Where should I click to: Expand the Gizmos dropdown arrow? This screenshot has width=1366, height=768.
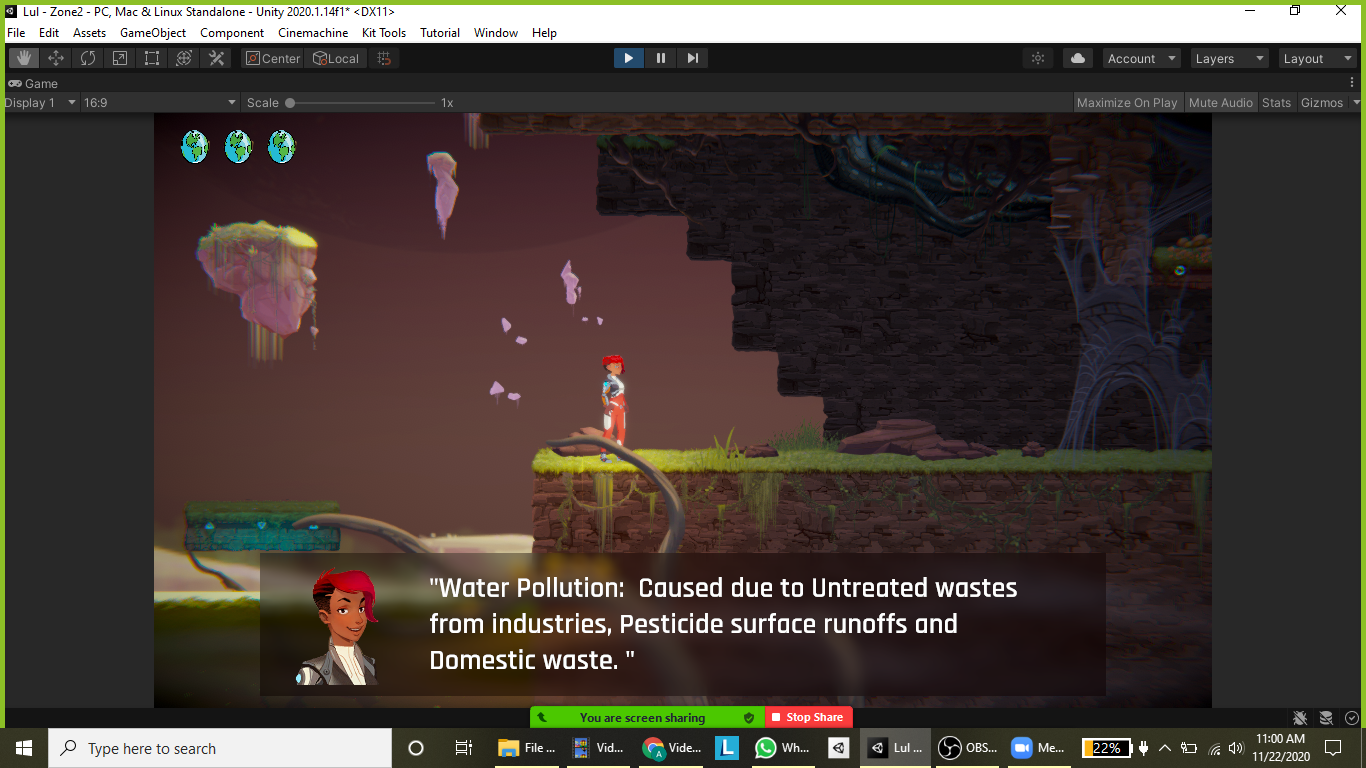(1356, 102)
